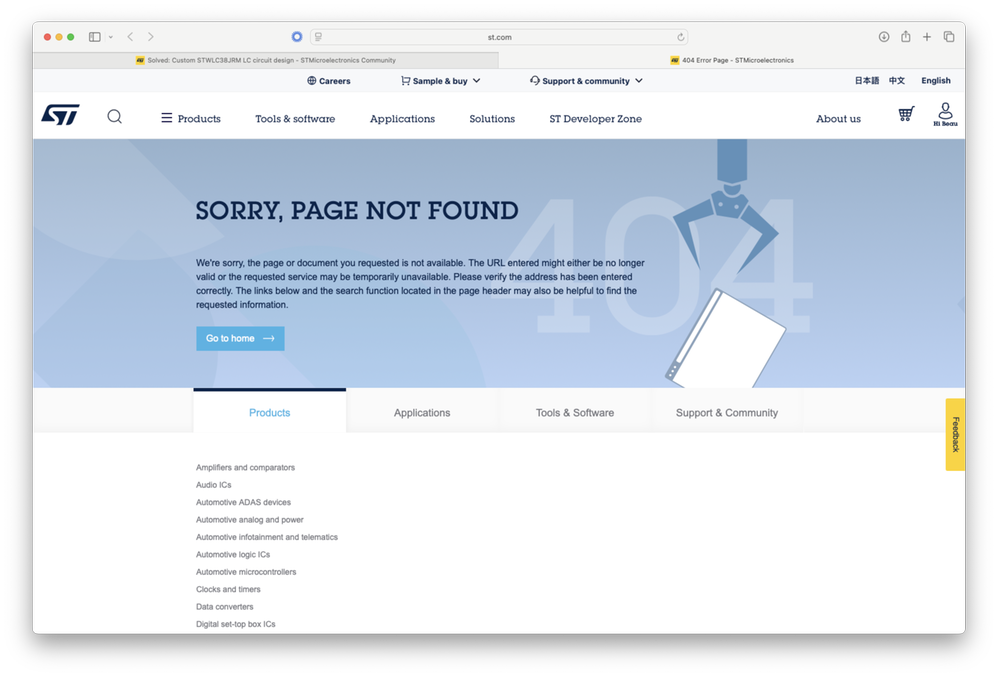Screen dimensions: 998x677
Task: Switch site language to 中文
Action: [898, 80]
